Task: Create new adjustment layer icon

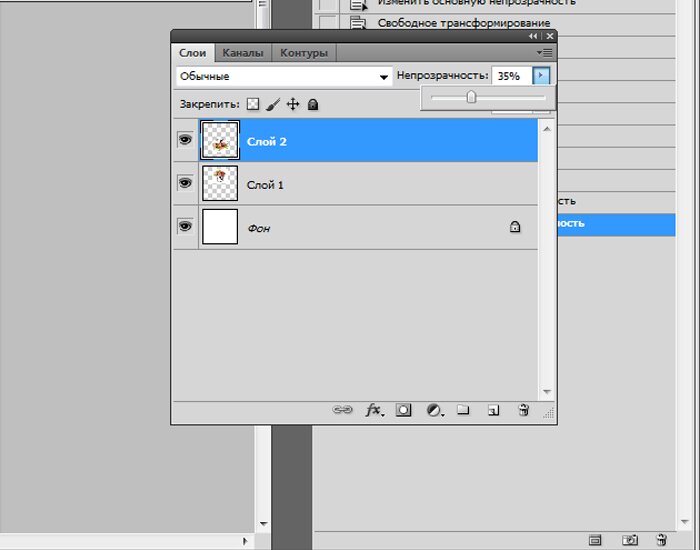Action: click(434, 410)
